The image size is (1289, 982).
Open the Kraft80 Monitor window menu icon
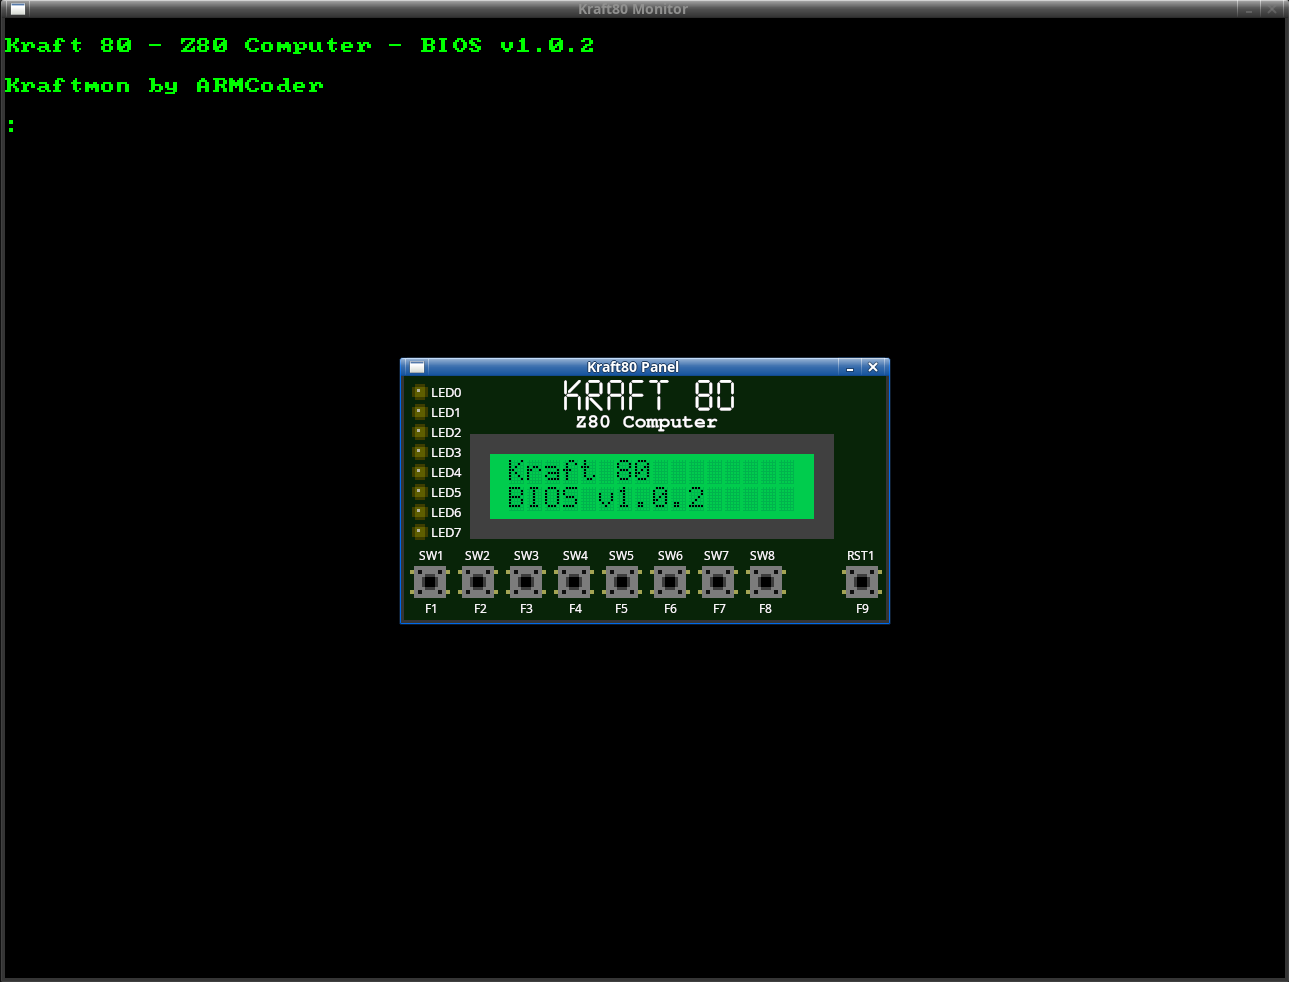click(17, 9)
